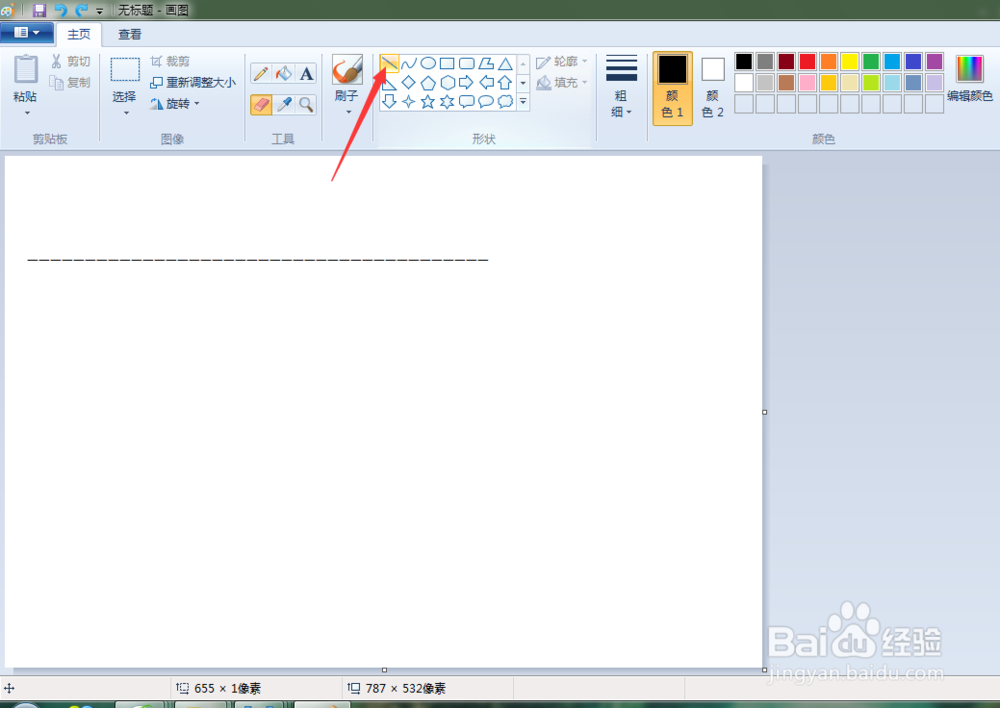
Task: Open the Paint file menu button
Action: (26, 33)
